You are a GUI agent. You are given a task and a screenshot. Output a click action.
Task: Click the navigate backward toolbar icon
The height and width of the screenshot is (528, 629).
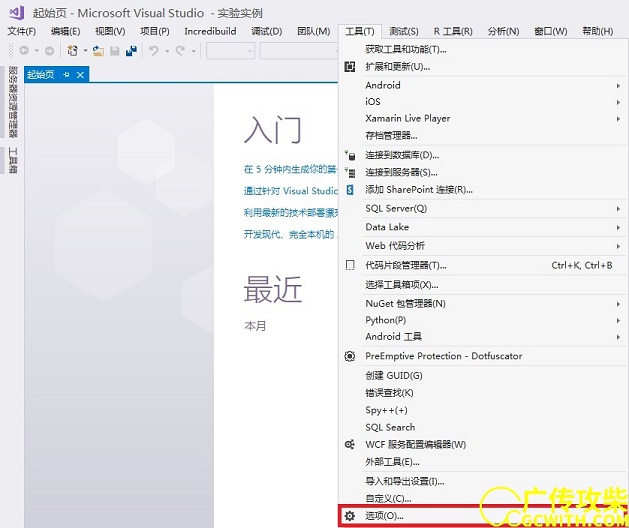pos(24,51)
